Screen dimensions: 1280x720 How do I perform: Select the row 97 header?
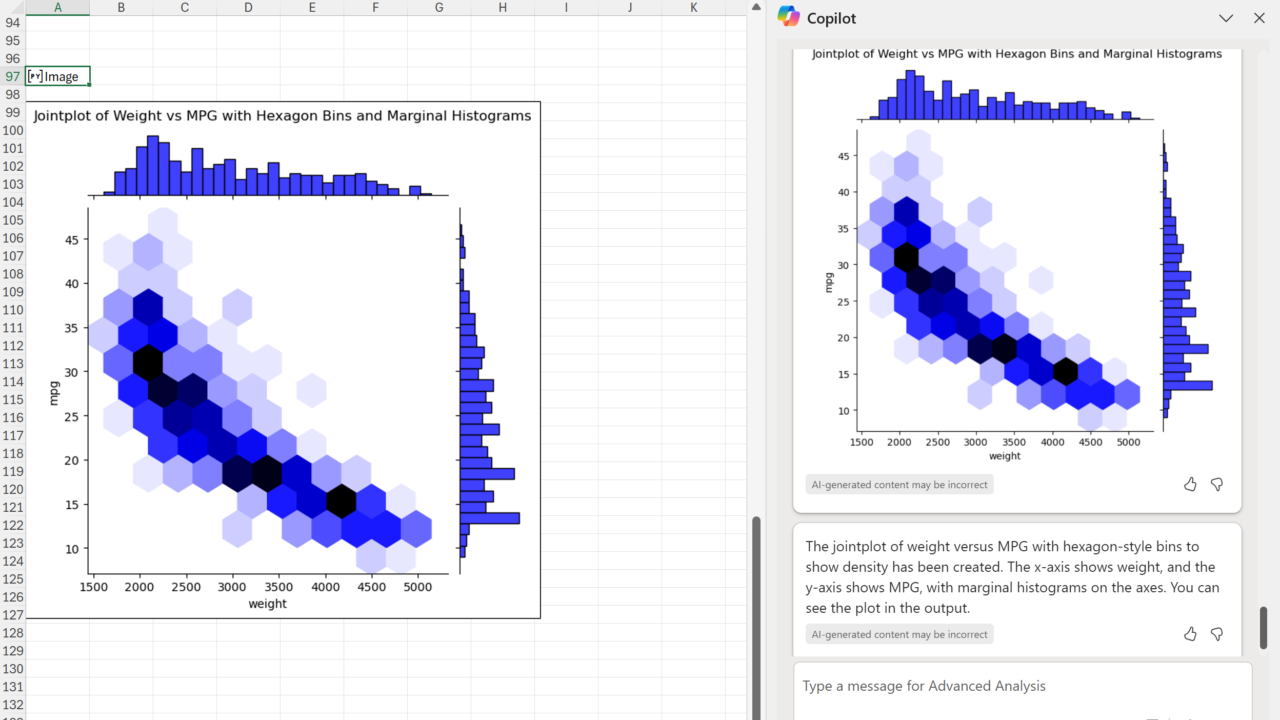[12, 77]
